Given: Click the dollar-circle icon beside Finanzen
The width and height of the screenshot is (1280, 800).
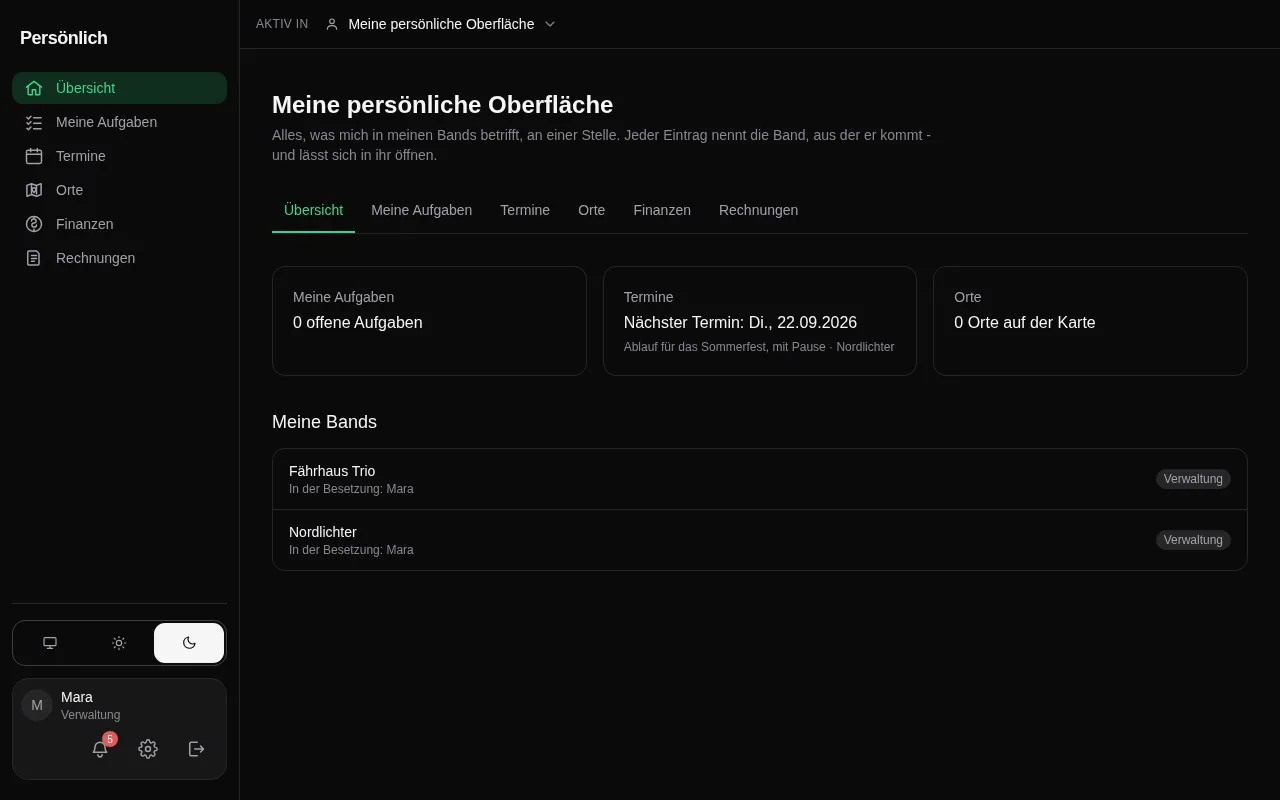Looking at the screenshot, I should coord(34,224).
